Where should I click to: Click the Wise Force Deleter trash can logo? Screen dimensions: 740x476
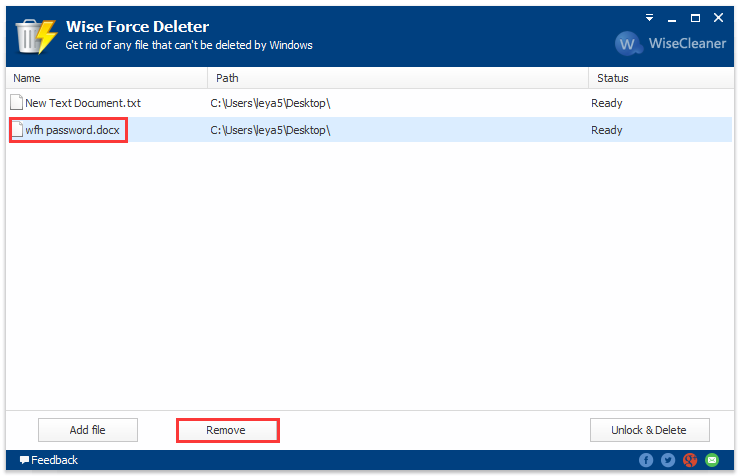[36, 36]
